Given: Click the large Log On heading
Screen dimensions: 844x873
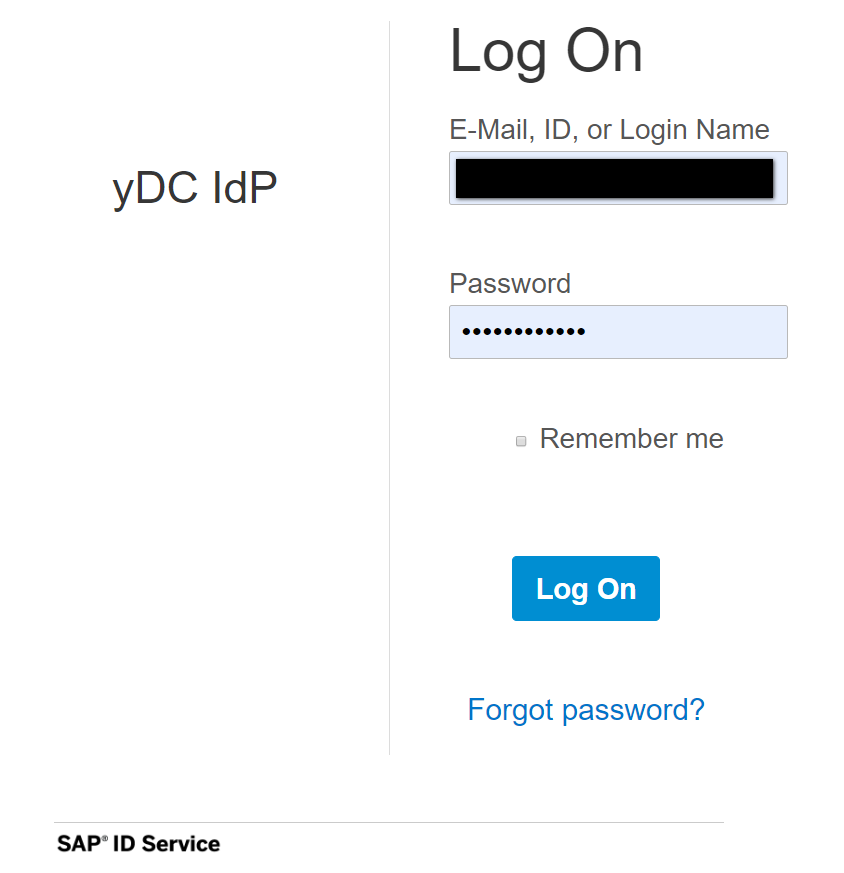Looking at the screenshot, I should coord(546,51).
